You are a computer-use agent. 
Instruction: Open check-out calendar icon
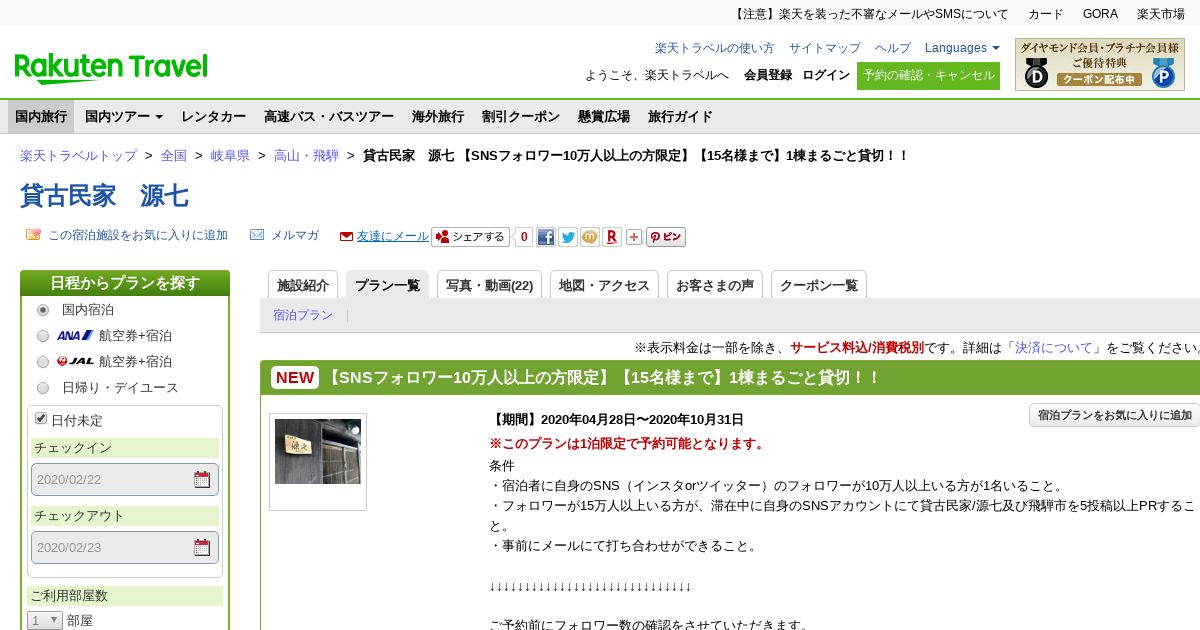coord(202,547)
